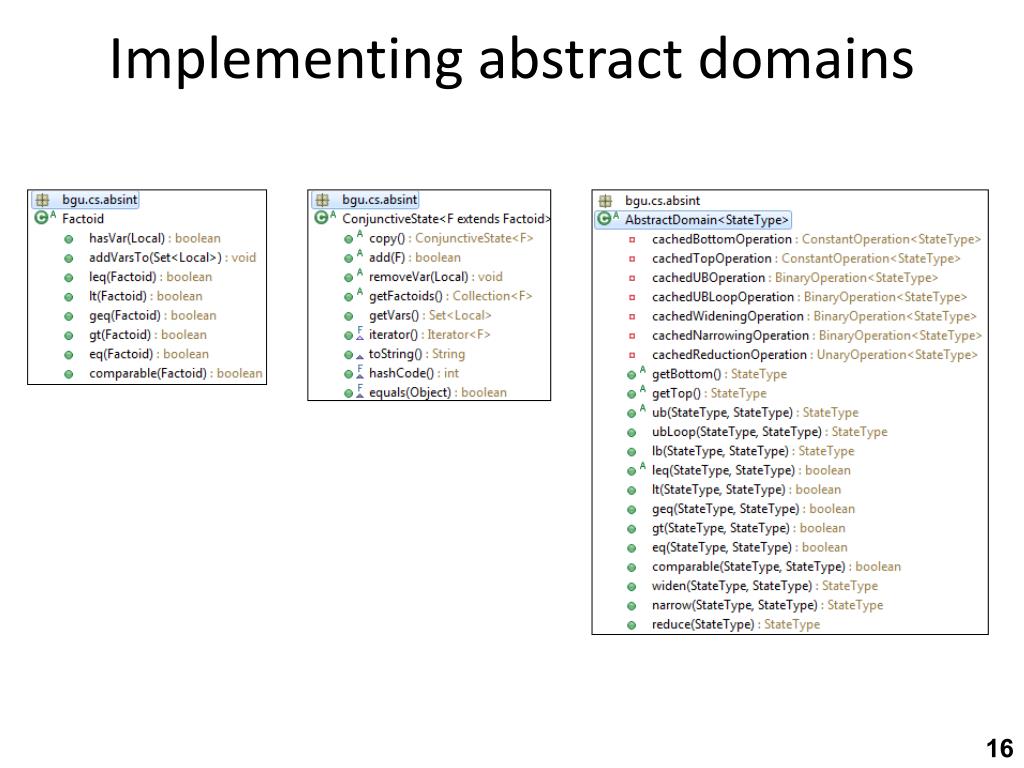Click the green method icon beside widen(StateType, StateType)

tap(632, 586)
